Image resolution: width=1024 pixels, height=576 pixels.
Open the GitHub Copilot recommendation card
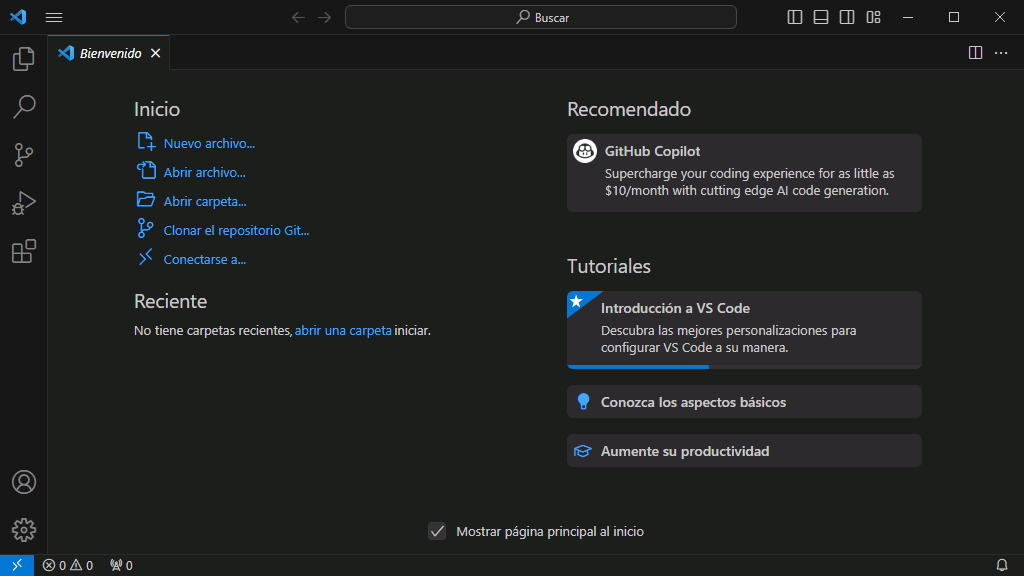[x=744, y=173]
